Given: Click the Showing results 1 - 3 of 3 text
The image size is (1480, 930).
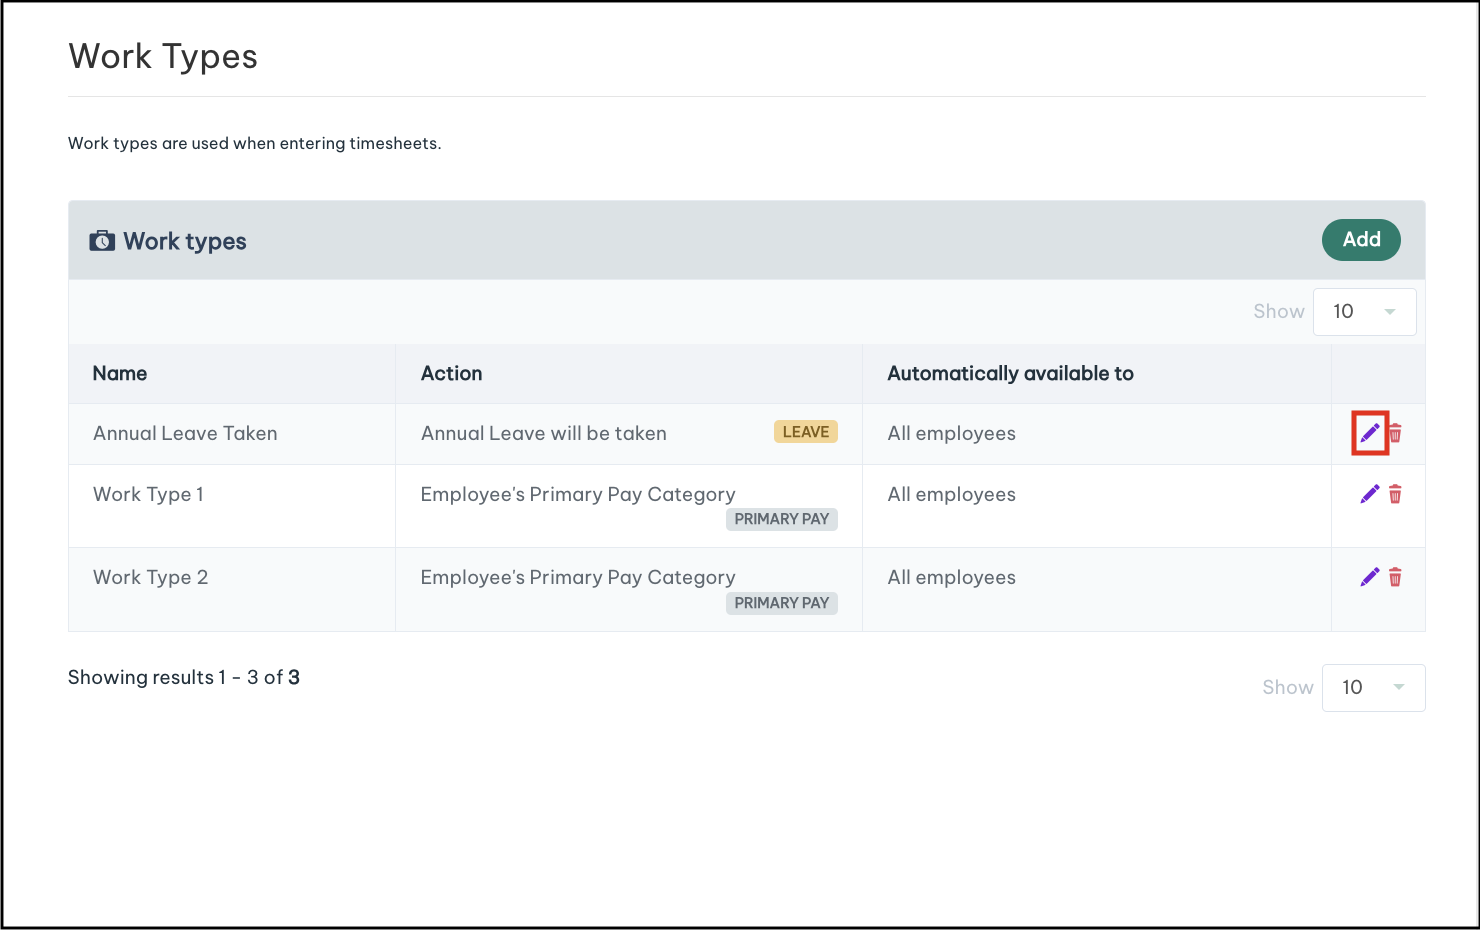Looking at the screenshot, I should tap(184, 678).
